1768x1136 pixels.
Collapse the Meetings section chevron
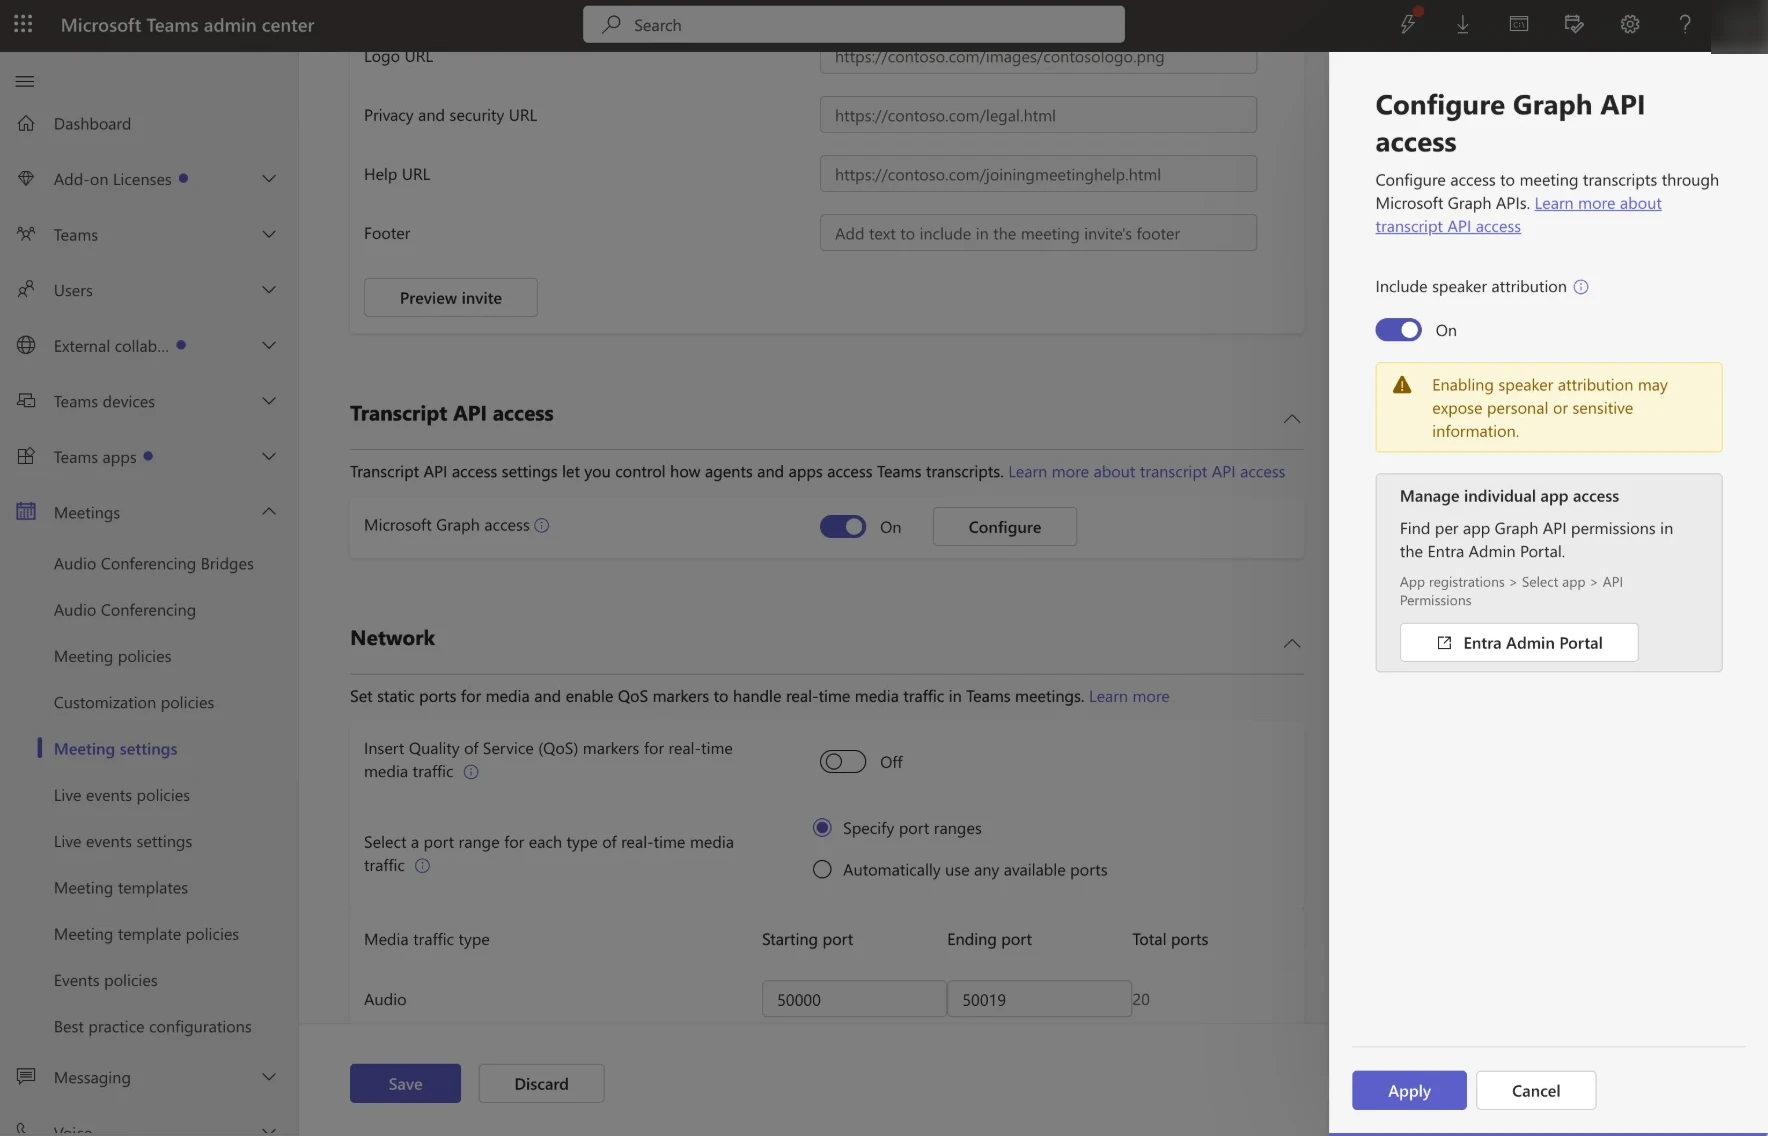(x=268, y=511)
